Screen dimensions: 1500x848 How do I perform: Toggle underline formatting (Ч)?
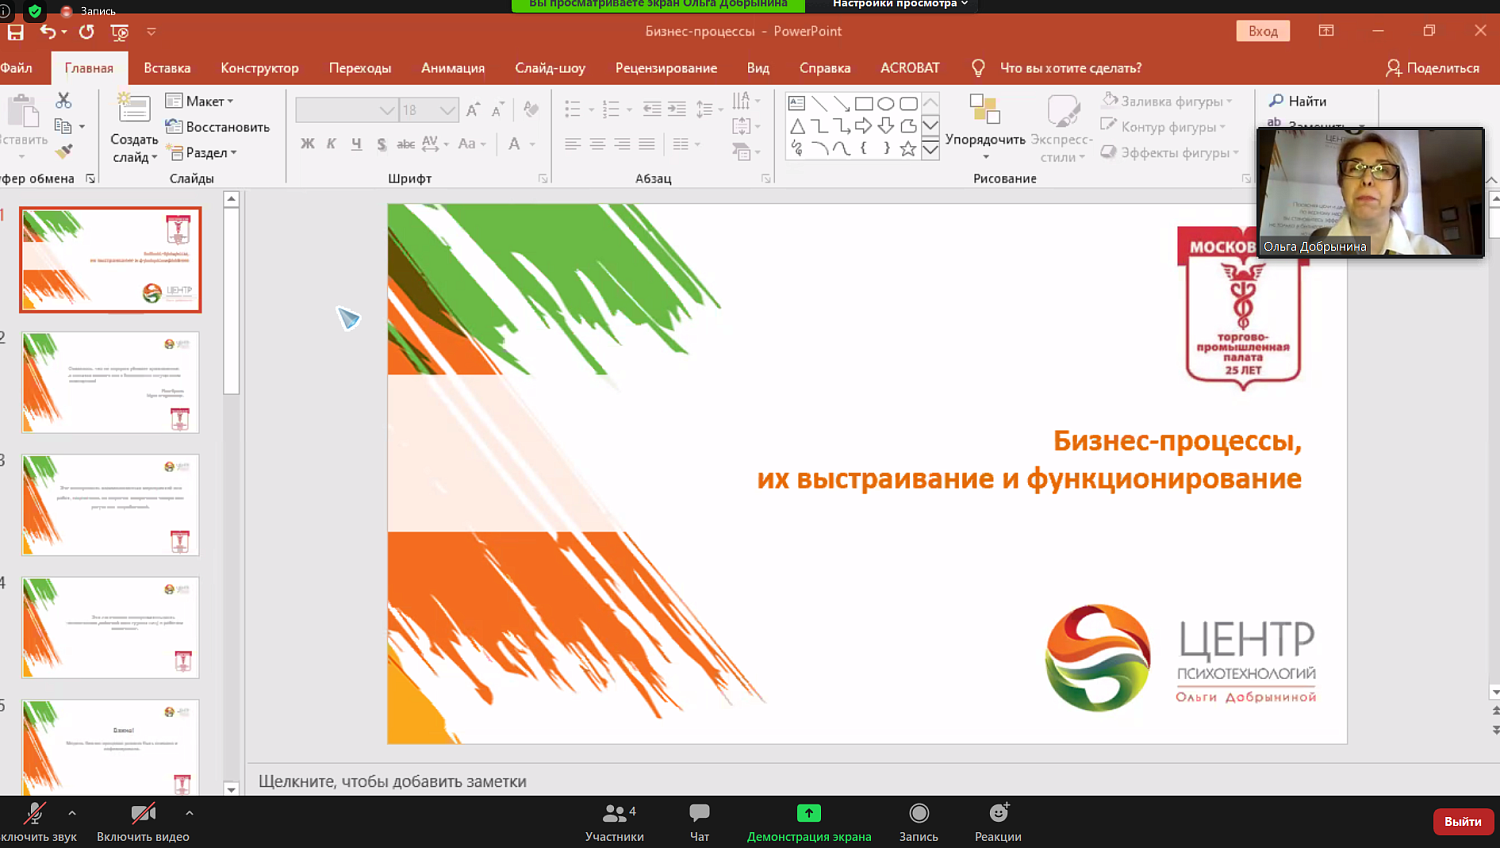356,144
